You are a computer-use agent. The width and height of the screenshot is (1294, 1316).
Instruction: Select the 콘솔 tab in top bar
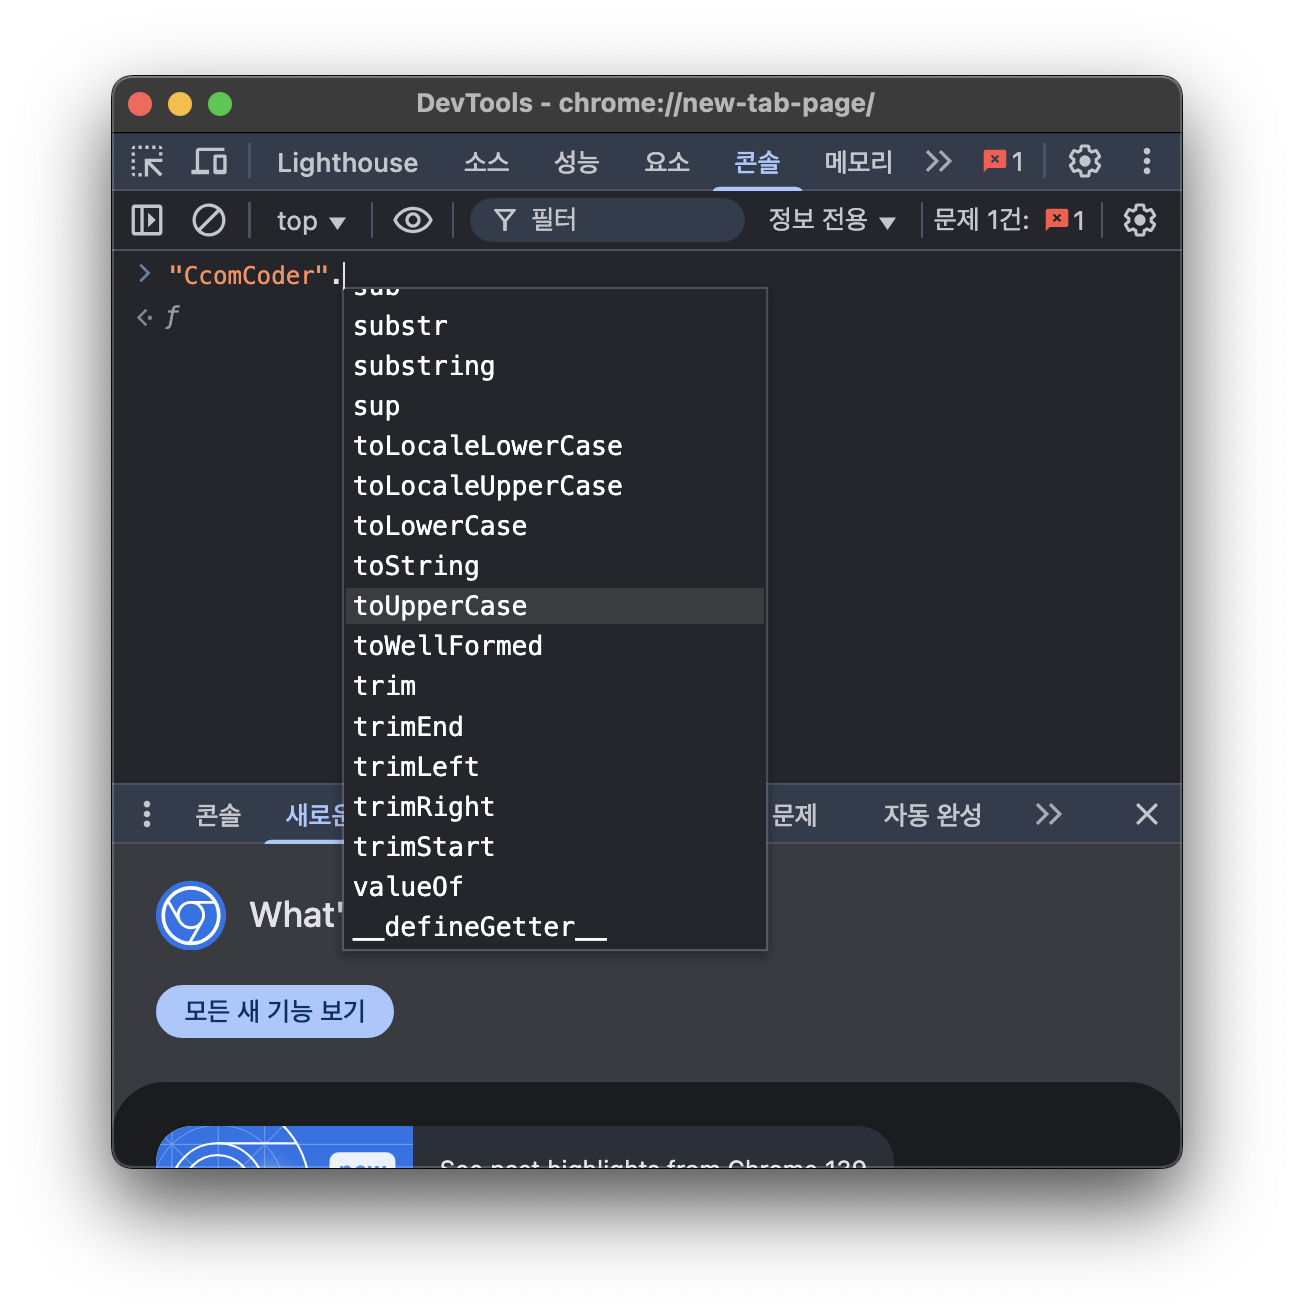pyautogui.click(x=757, y=162)
